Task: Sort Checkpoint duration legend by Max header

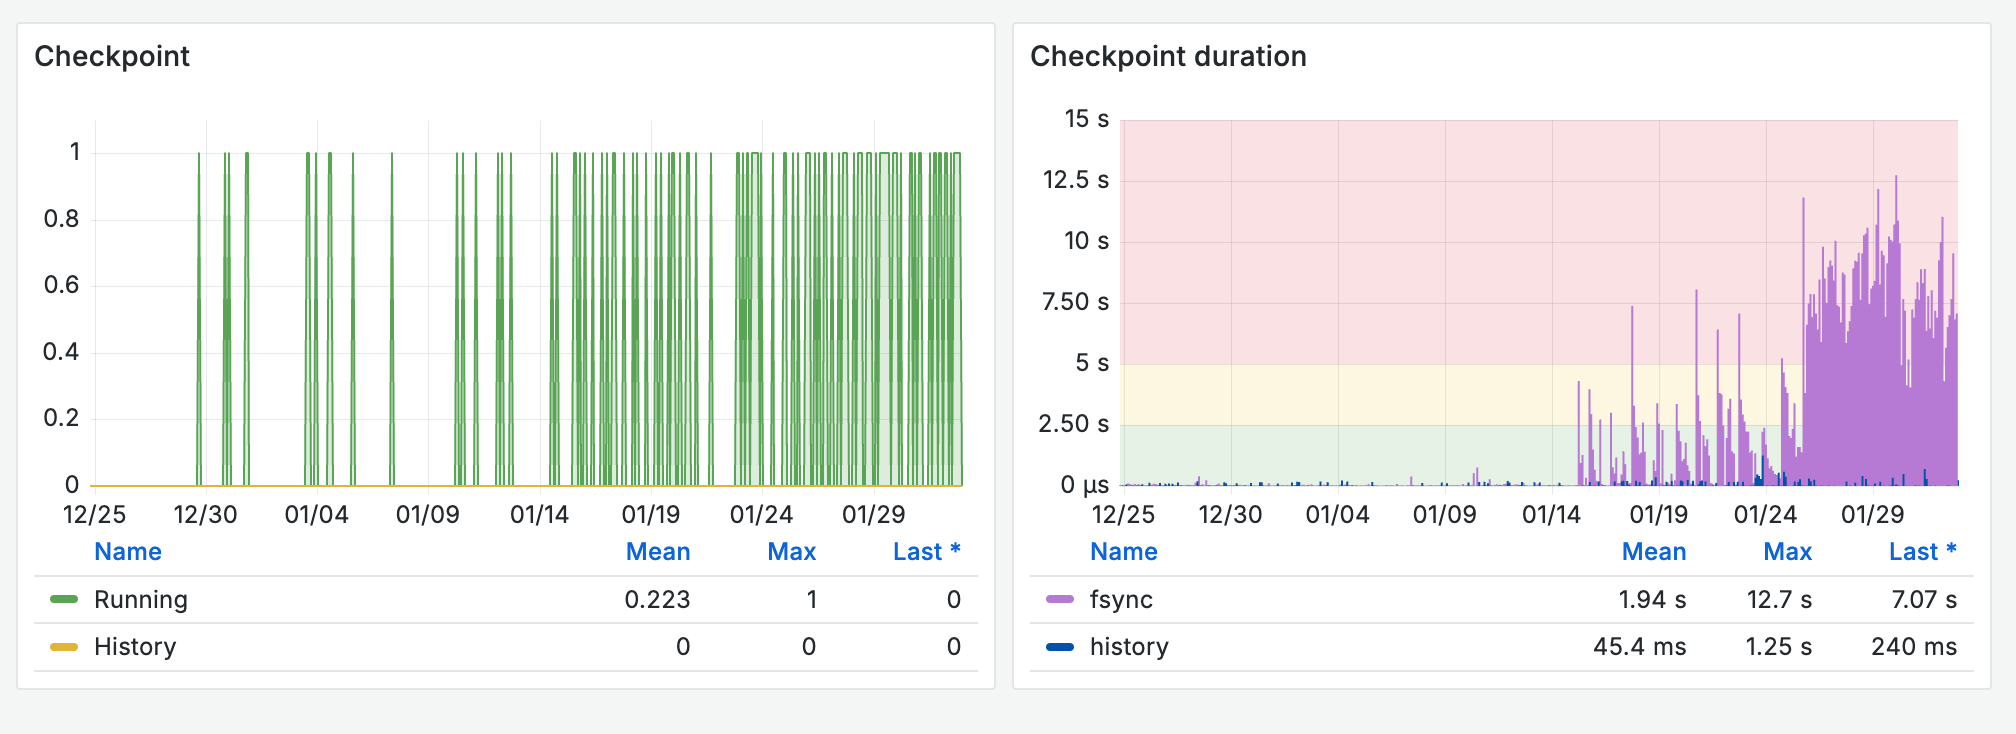Action: [x=1787, y=552]
